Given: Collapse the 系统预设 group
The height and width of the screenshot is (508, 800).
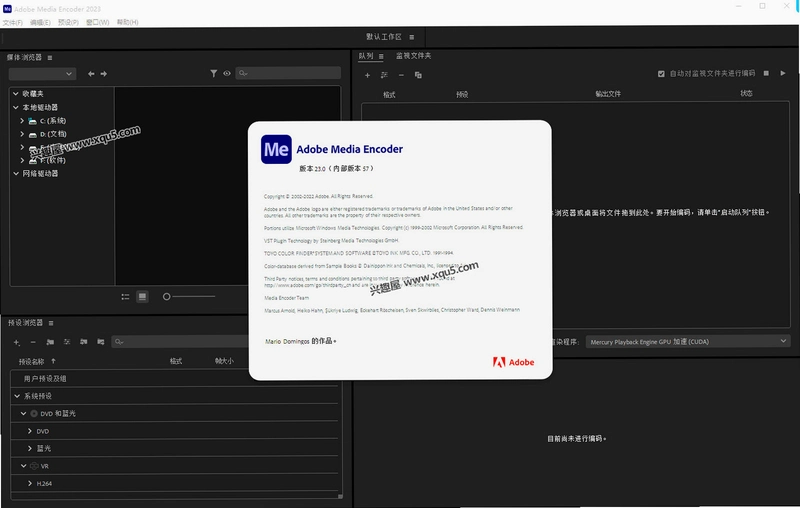Looking at the screenshot, I should [17, 396].
